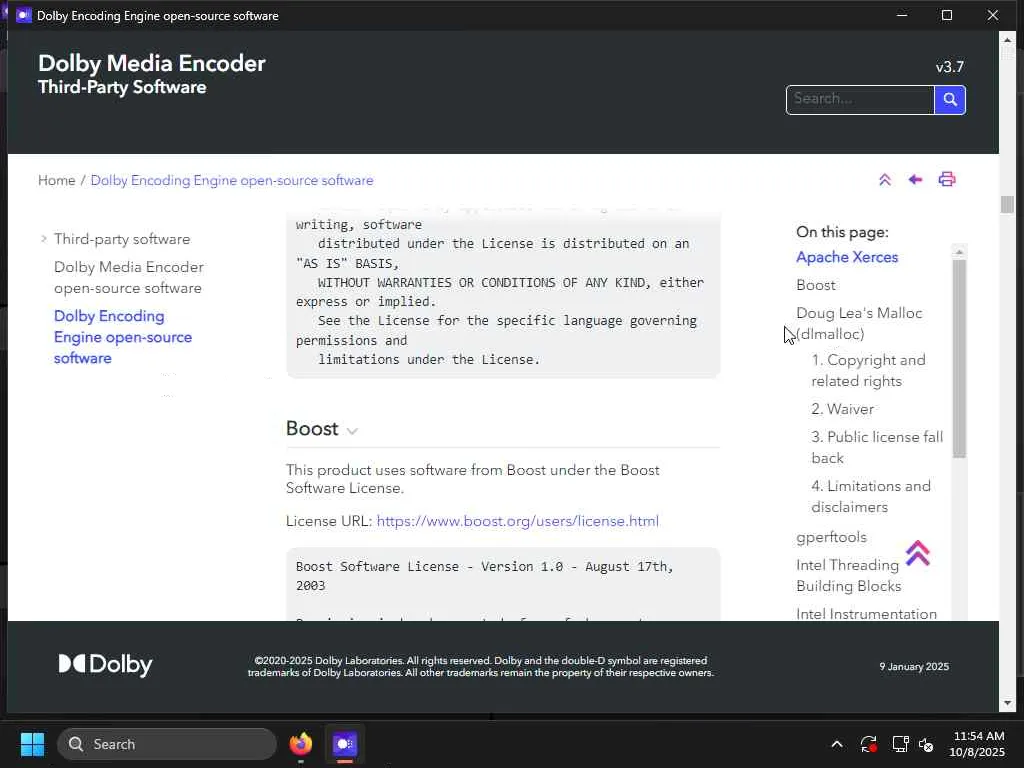Screen dimensions: 1024x768
Task: Click the left arrow back icon
Action: pos(915,180)
